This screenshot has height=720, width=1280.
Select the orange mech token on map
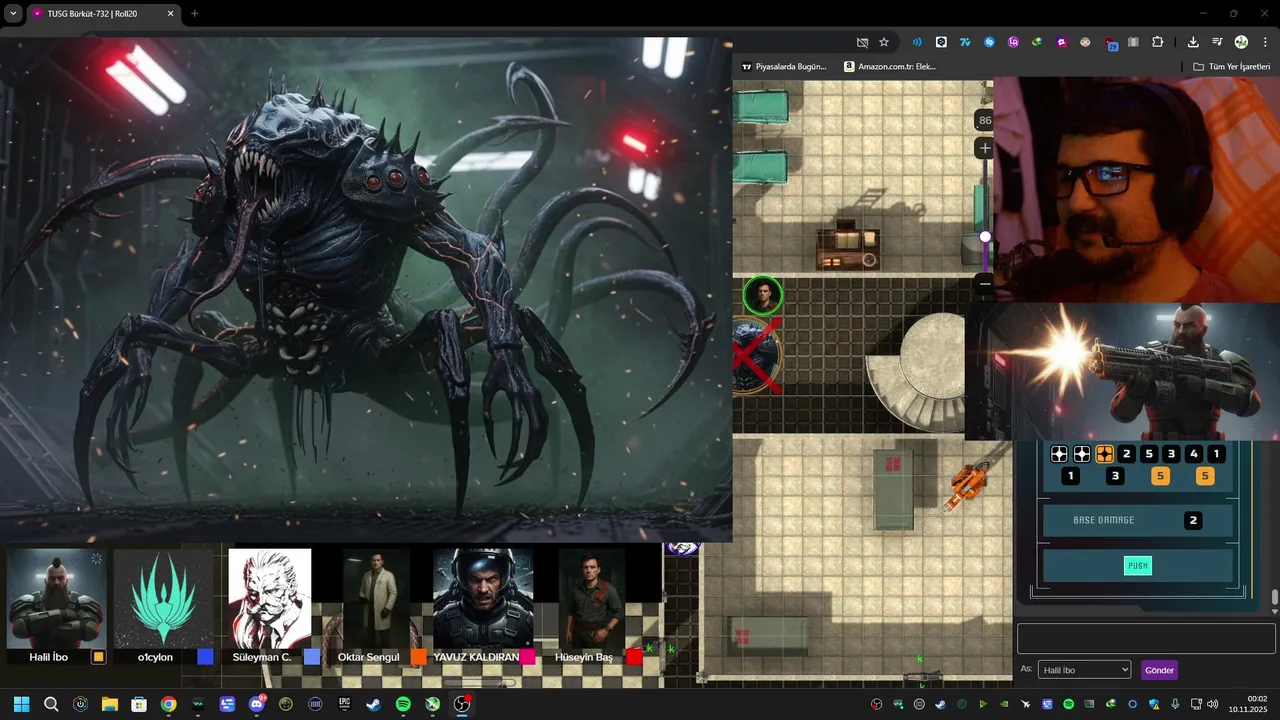click(967, 484)
